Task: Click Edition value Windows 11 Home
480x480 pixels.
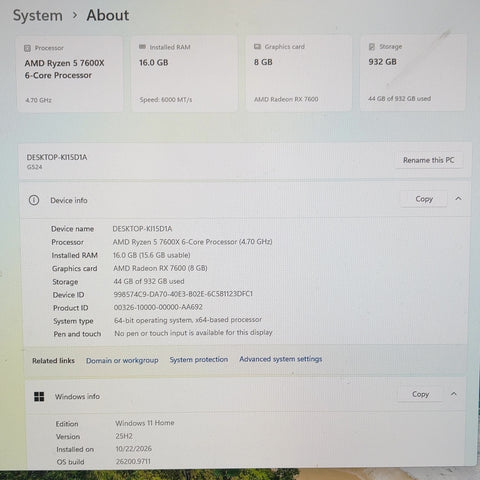Action: pos(145,423)
